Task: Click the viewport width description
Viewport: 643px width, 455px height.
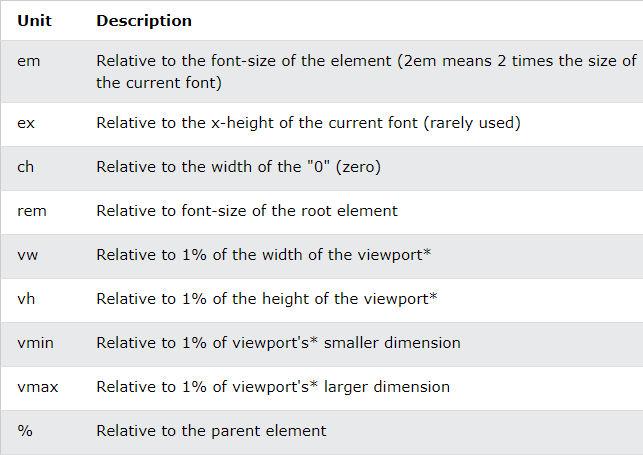Action: (264, 255)
